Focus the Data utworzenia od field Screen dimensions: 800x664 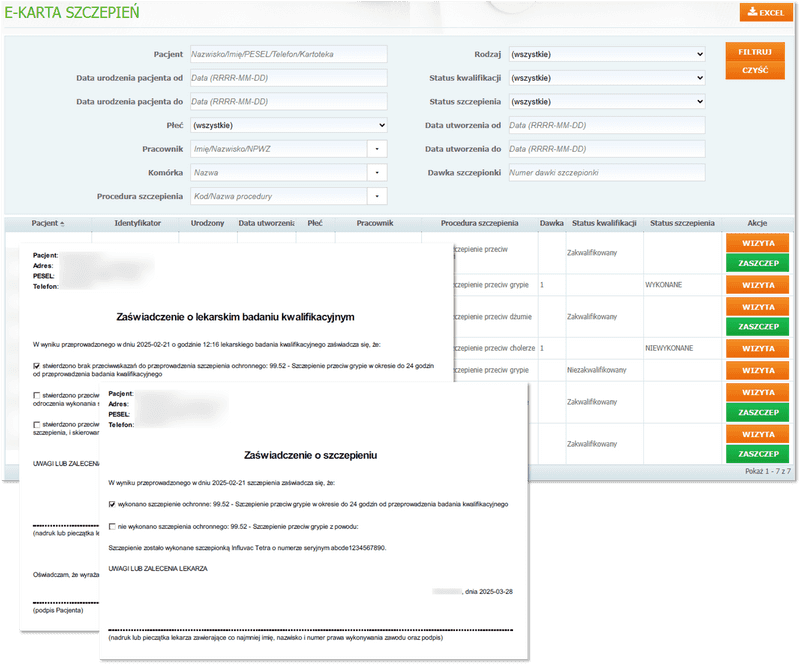[x=607, y=125]
